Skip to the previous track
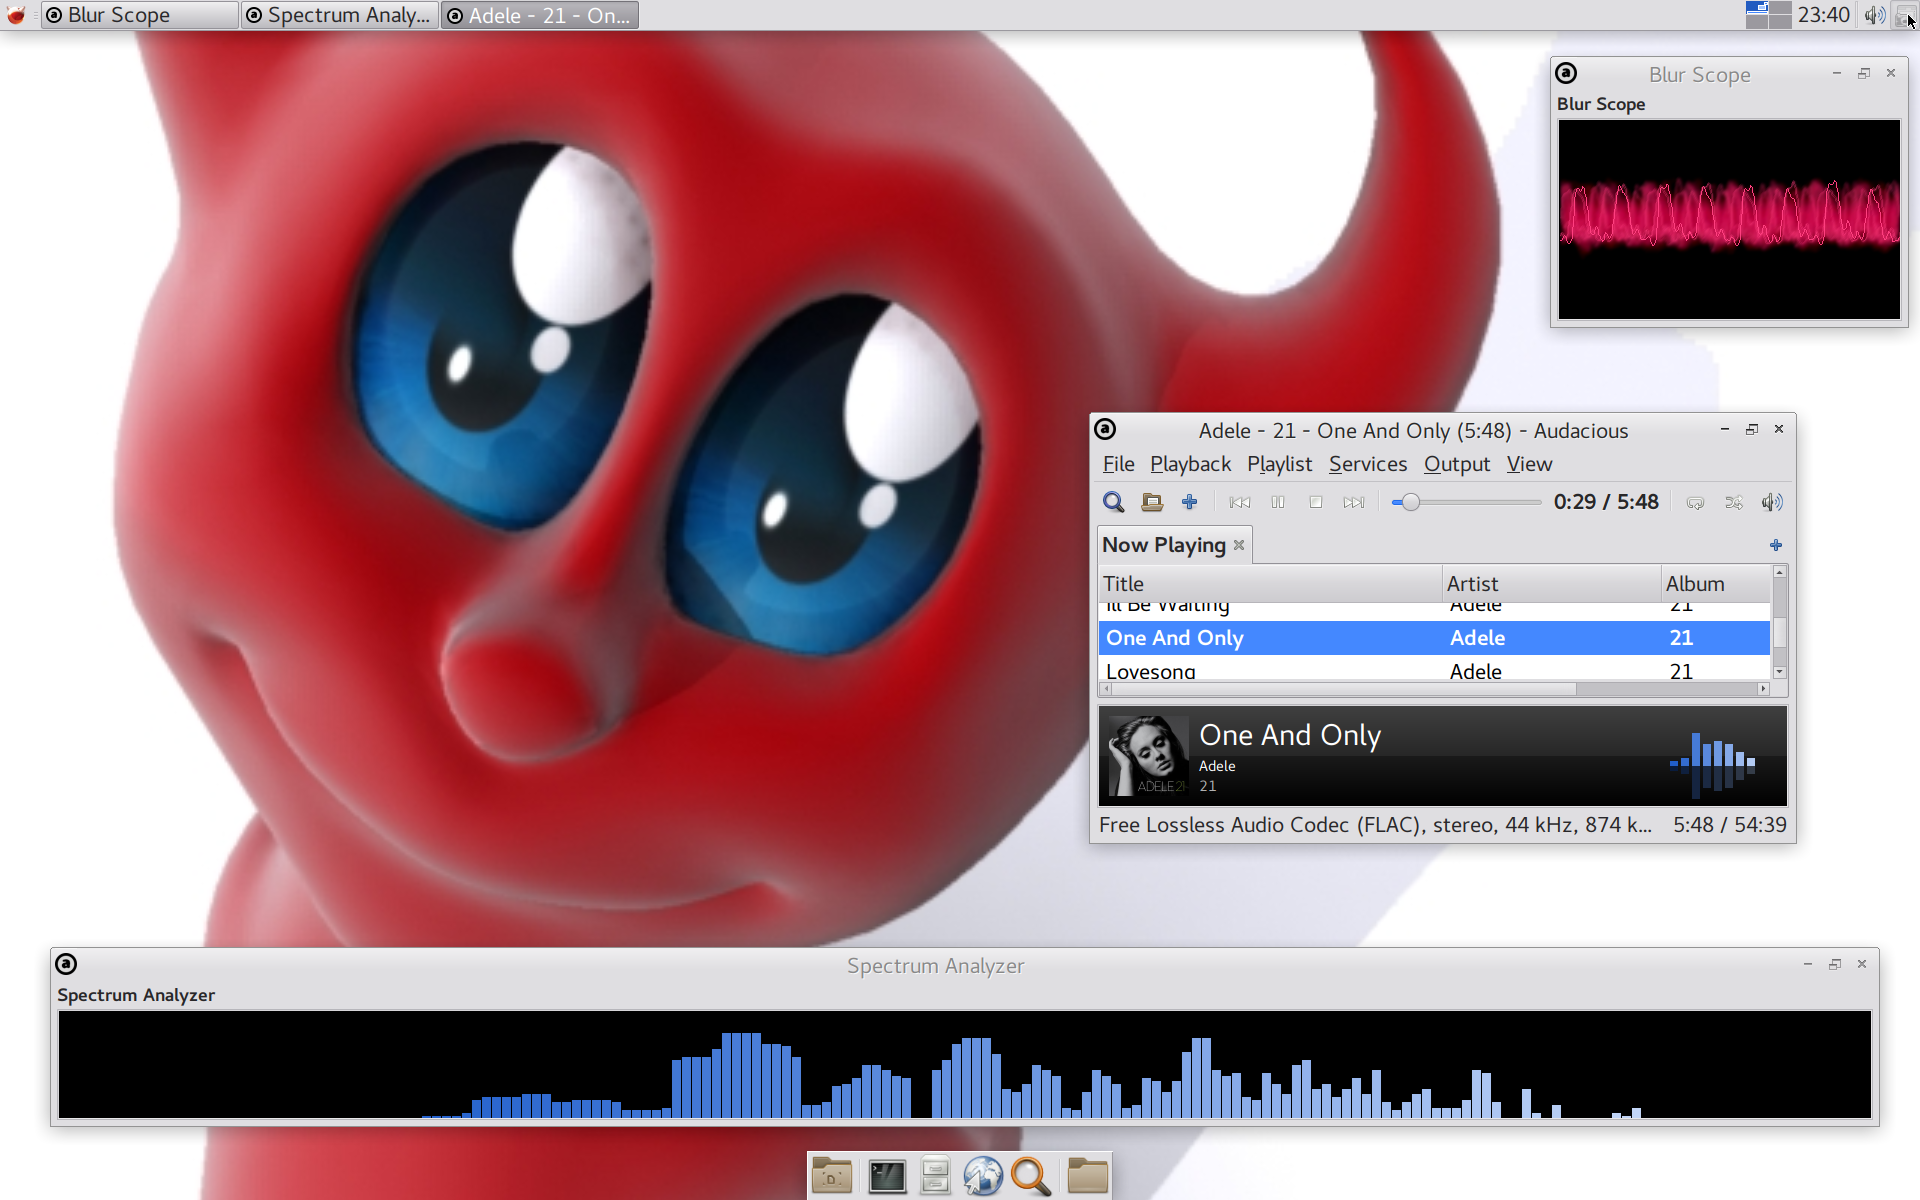This screenshot has width=1920, height=1200. pos(1240,502)
